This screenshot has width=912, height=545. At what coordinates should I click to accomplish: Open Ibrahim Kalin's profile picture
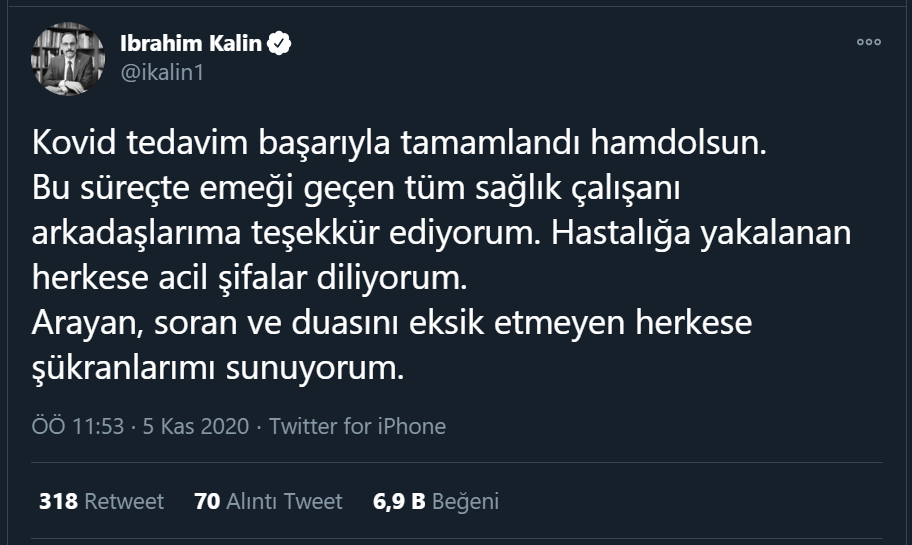(68, 59)
